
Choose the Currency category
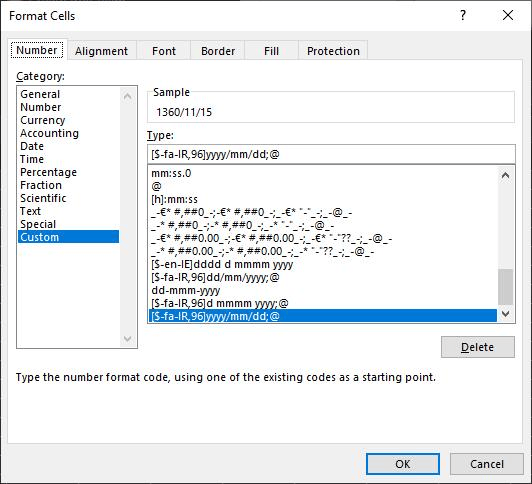69,120
